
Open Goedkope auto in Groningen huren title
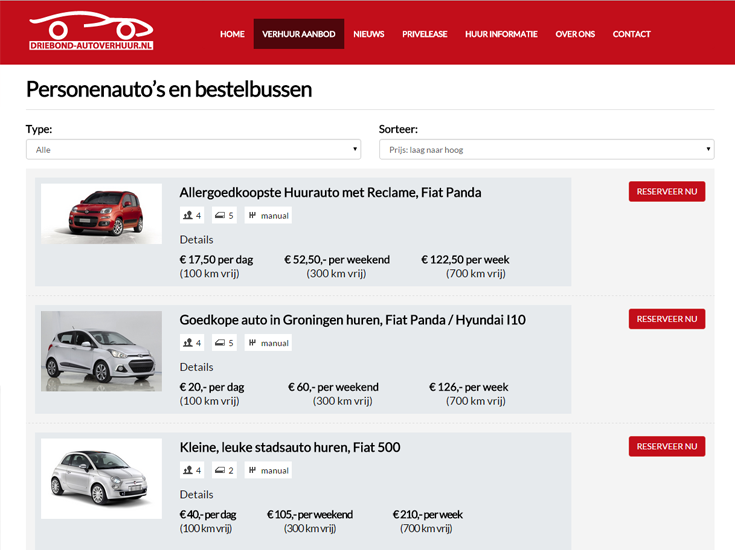pos(352,320)
